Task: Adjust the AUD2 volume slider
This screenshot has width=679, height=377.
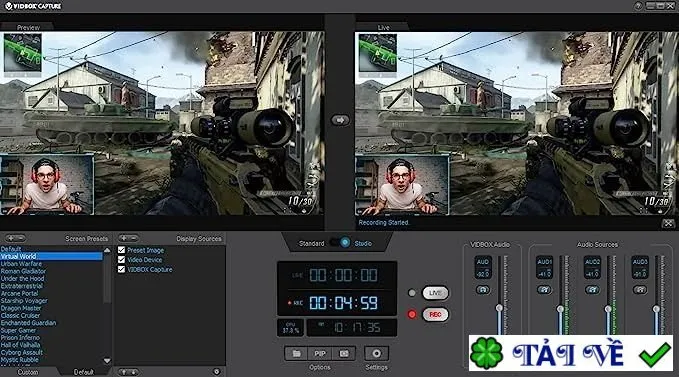Action: pos(608,309)
